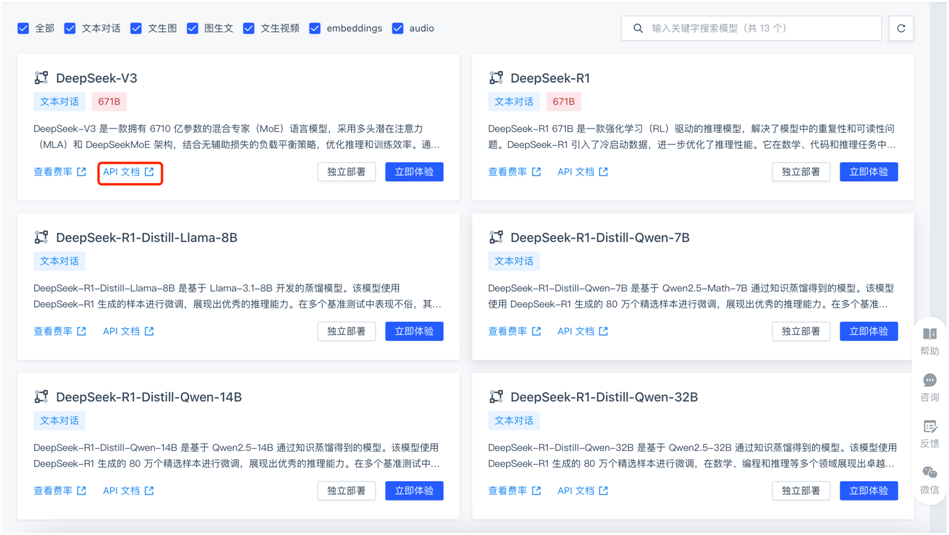Click the DeepSeek-V3 title
949x535 pixels.
click(97, 78)
